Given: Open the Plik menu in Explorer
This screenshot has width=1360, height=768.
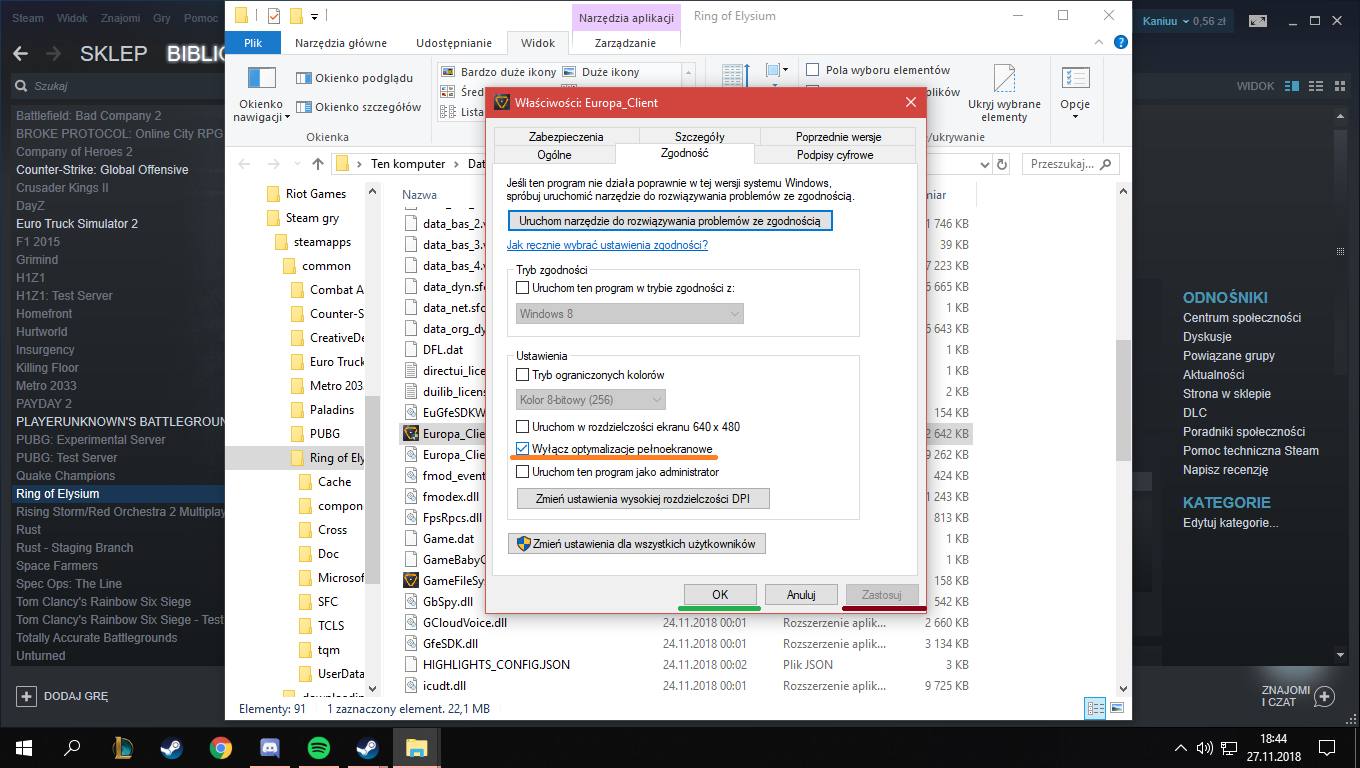Looking at the screenshot, I should click(x=253, y=43).
